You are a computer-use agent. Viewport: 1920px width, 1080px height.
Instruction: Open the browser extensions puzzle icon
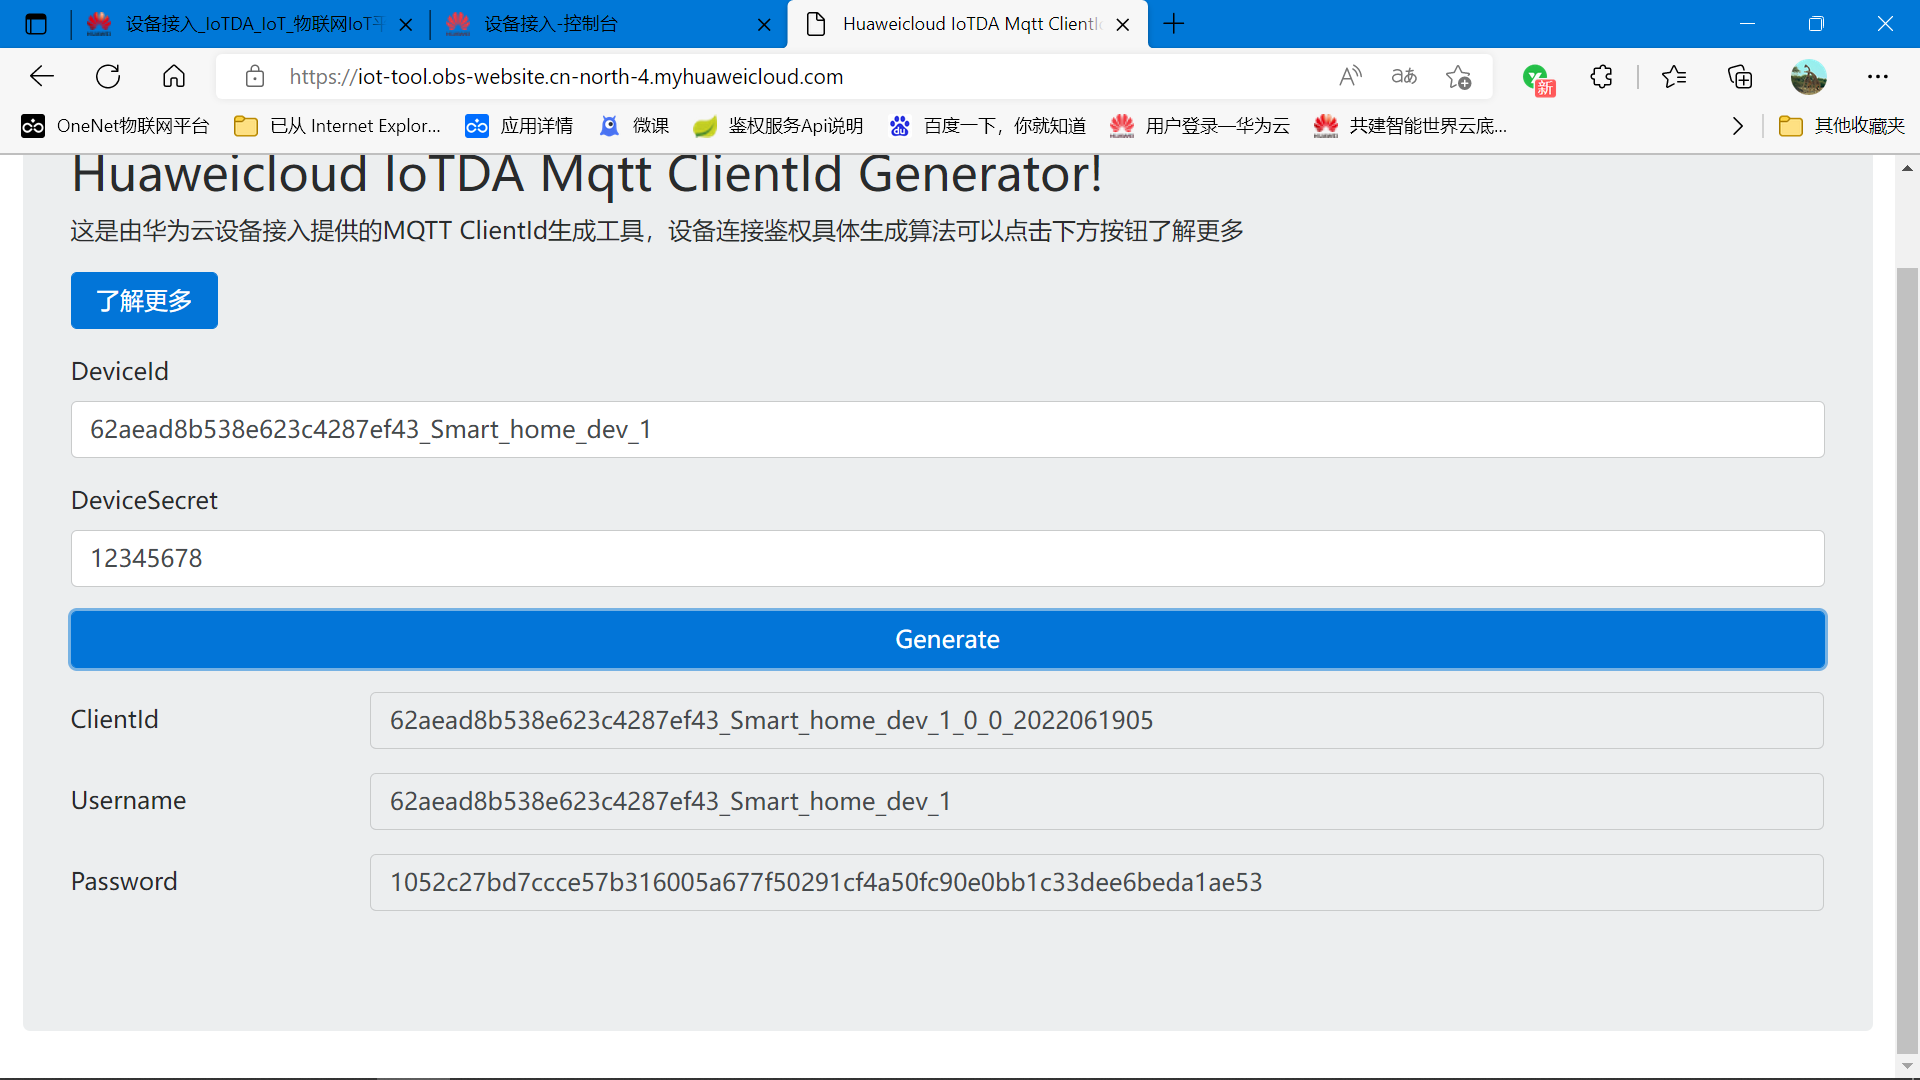pos(1601,76)
